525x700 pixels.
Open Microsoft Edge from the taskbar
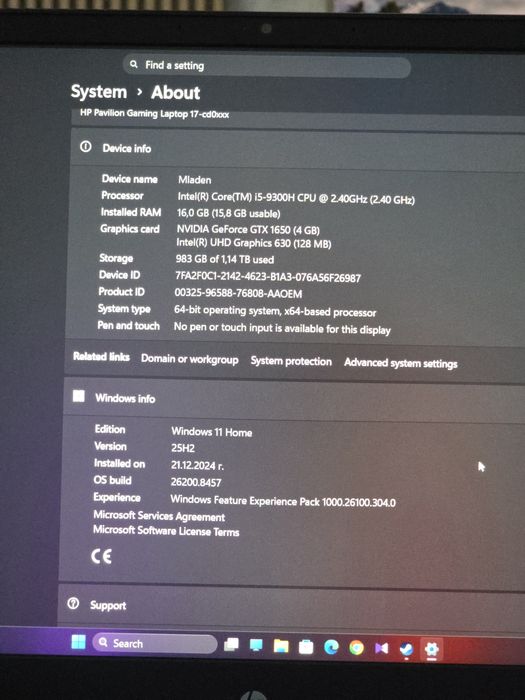point(331,647)
